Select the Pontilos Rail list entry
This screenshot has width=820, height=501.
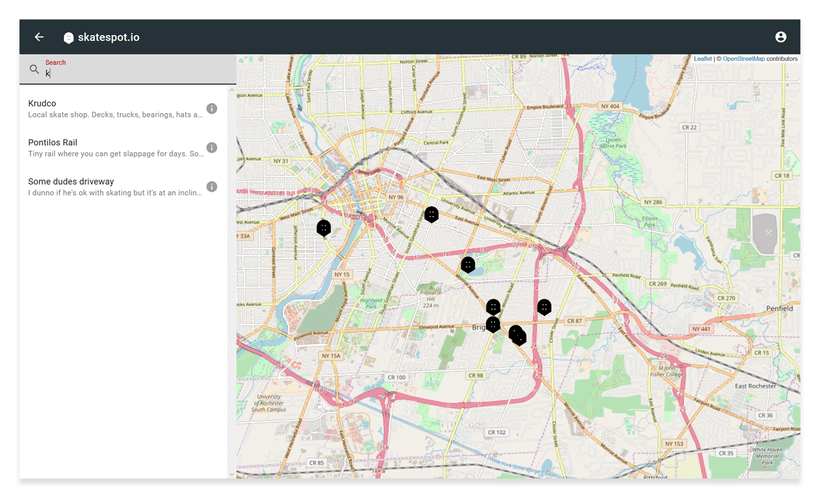[123, 148]
